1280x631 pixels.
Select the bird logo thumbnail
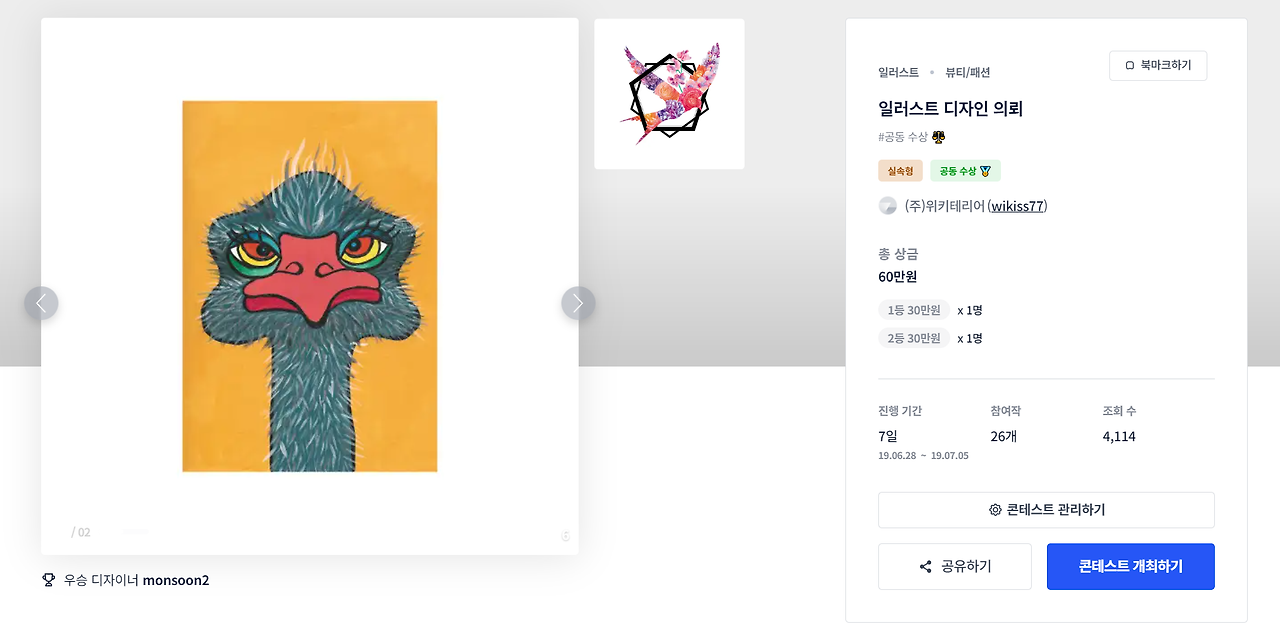(669, 94)
